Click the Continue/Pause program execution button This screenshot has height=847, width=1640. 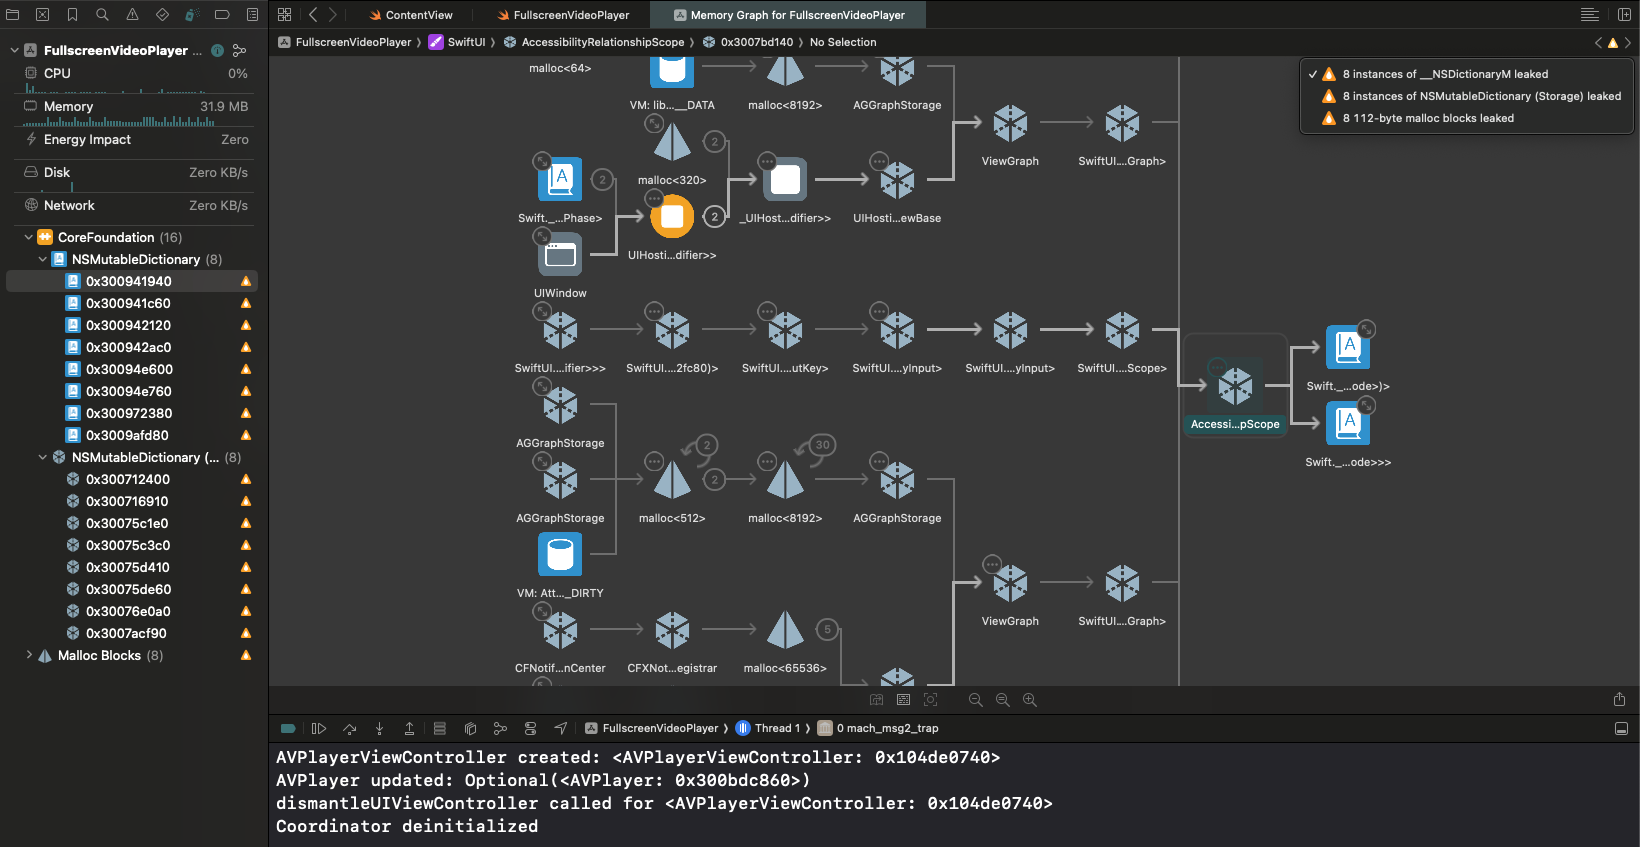[x=319, y=728]
